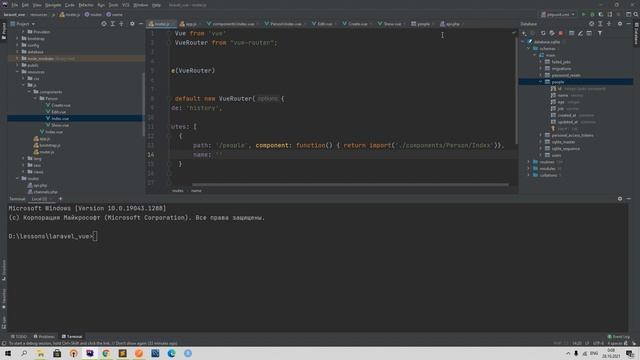Viewport: 640px width, 360px height.
Task: Collapse the resources folder in Project tree
Action: [x=18, y=72]
